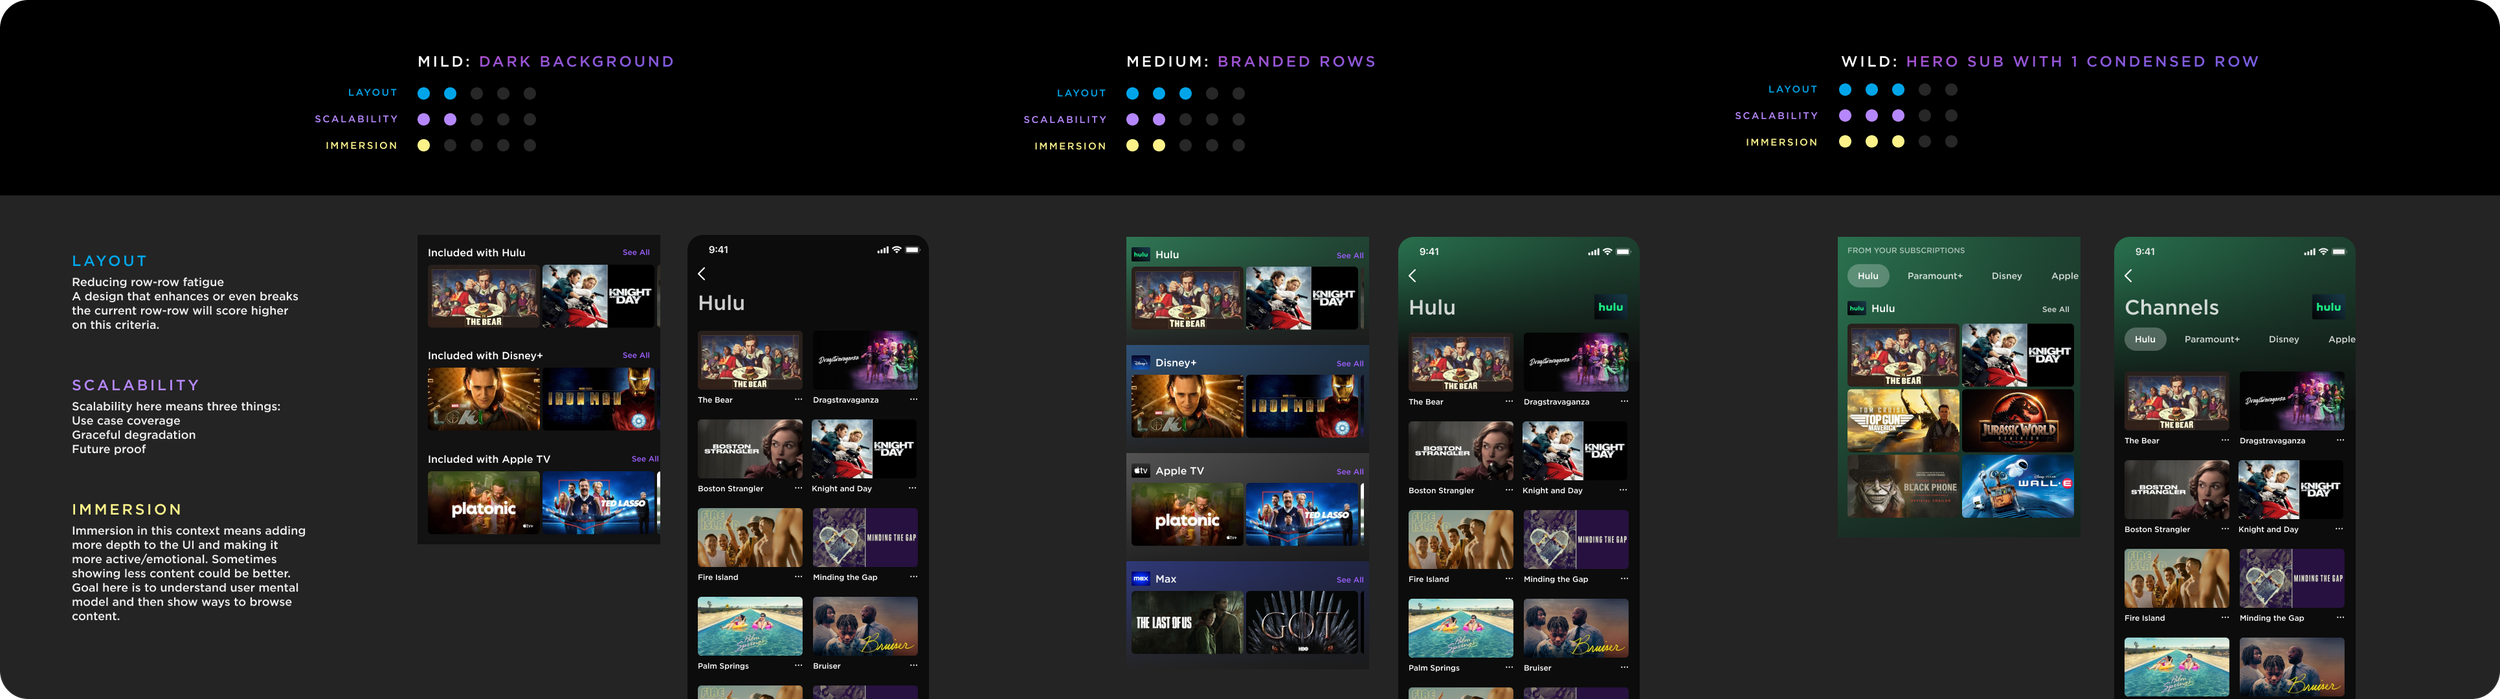Open more options dots for Bruiser on dark Hulu phone
Viewport: 2500px width, 699px height.
tap(913, 665)
